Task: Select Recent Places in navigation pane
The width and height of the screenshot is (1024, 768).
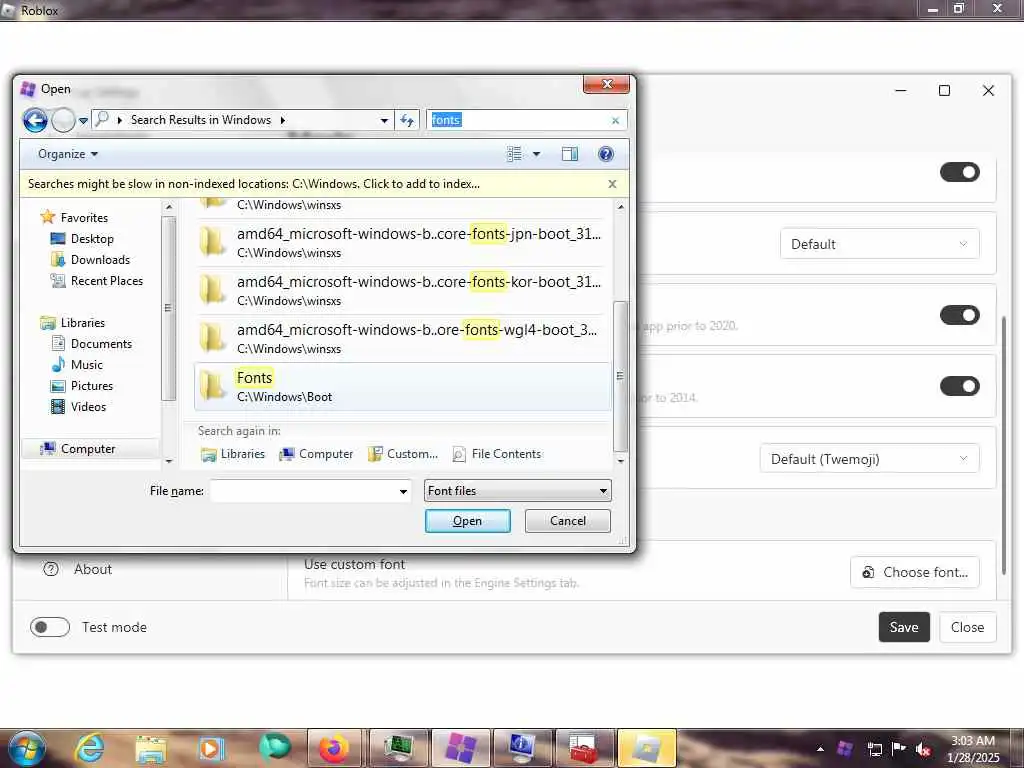Action: [106, 281]
